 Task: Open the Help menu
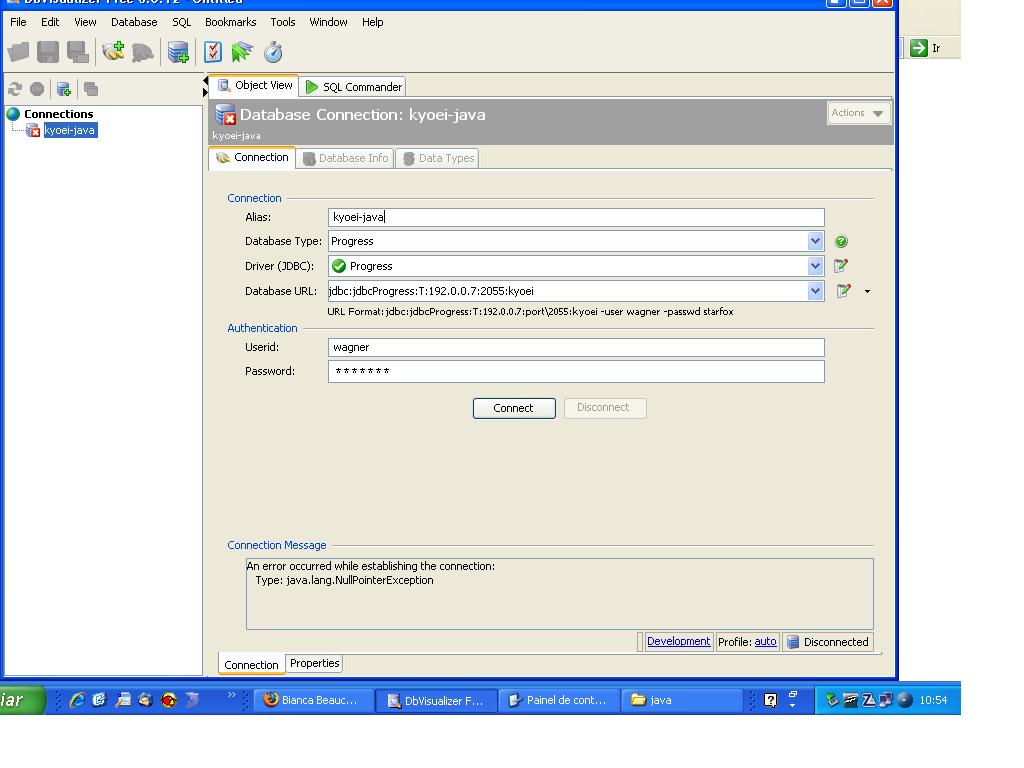tap(372, 22)
